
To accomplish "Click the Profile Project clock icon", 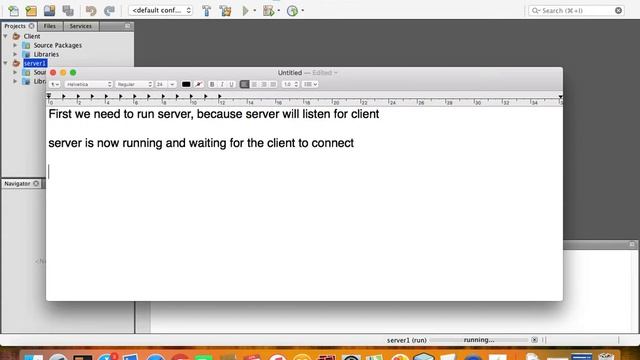I will point(292,11).
